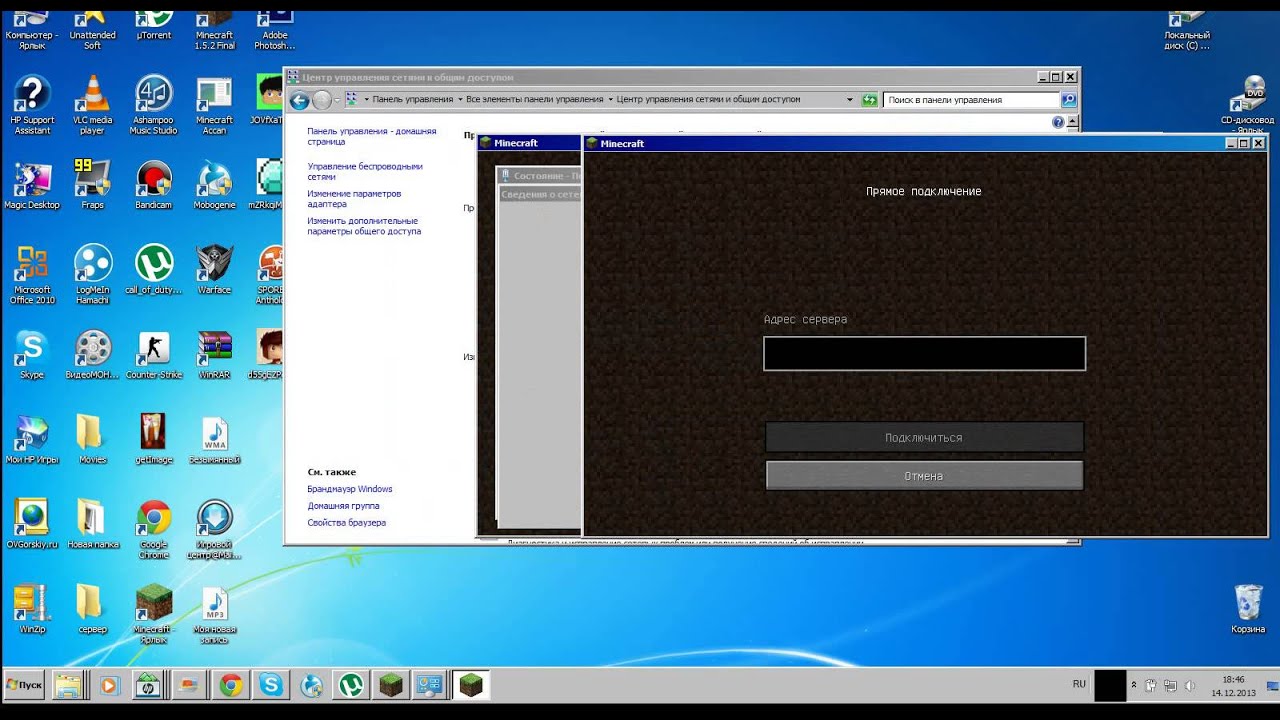
Task: Open the address bar history dropdown arrow
Action: [850, 100]
